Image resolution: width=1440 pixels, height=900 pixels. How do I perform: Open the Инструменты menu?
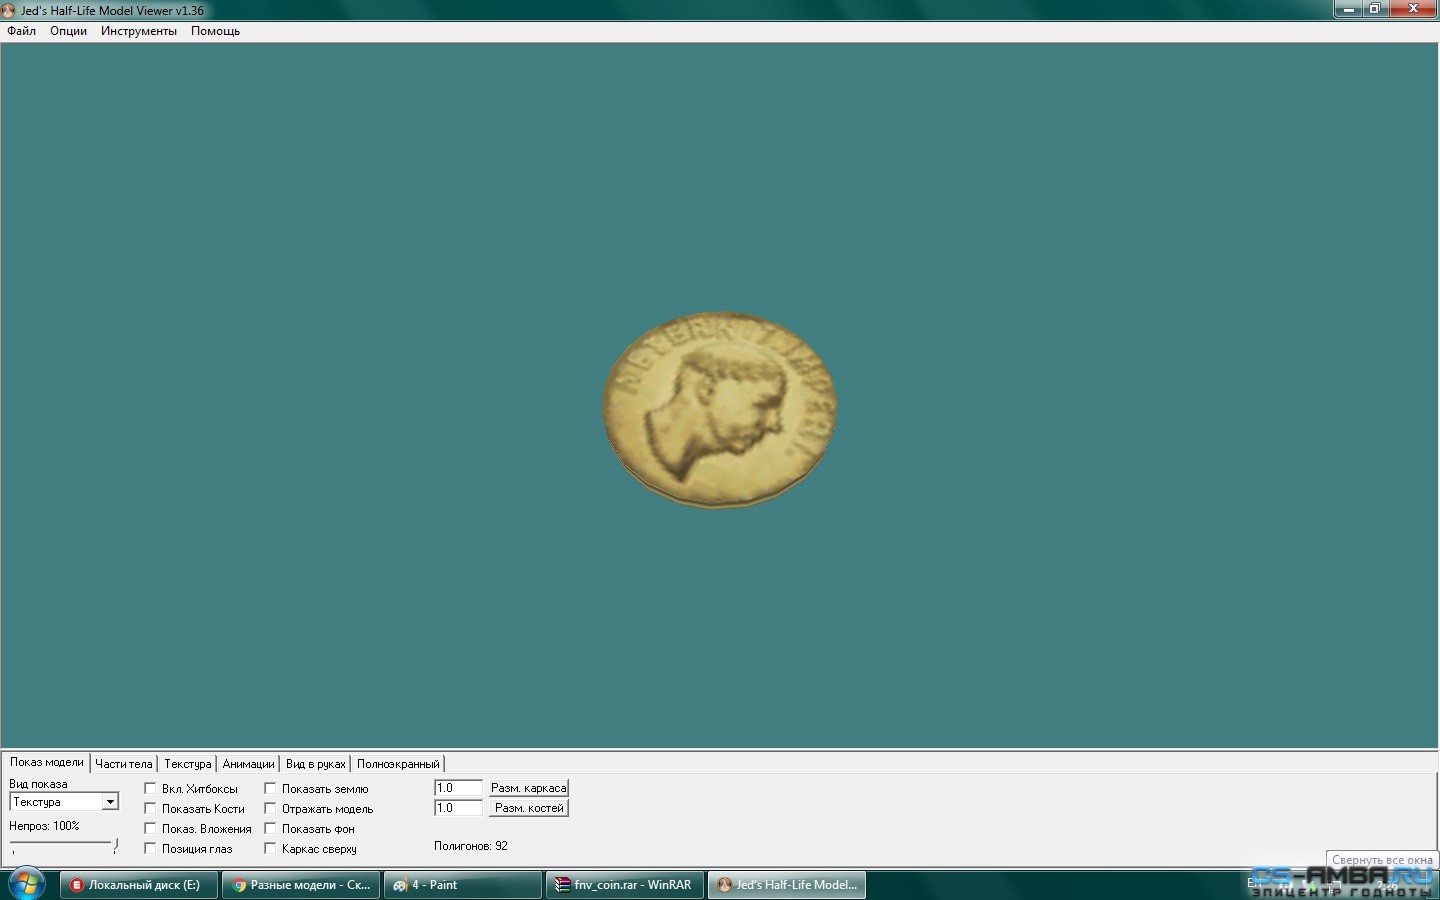point(138,31)
